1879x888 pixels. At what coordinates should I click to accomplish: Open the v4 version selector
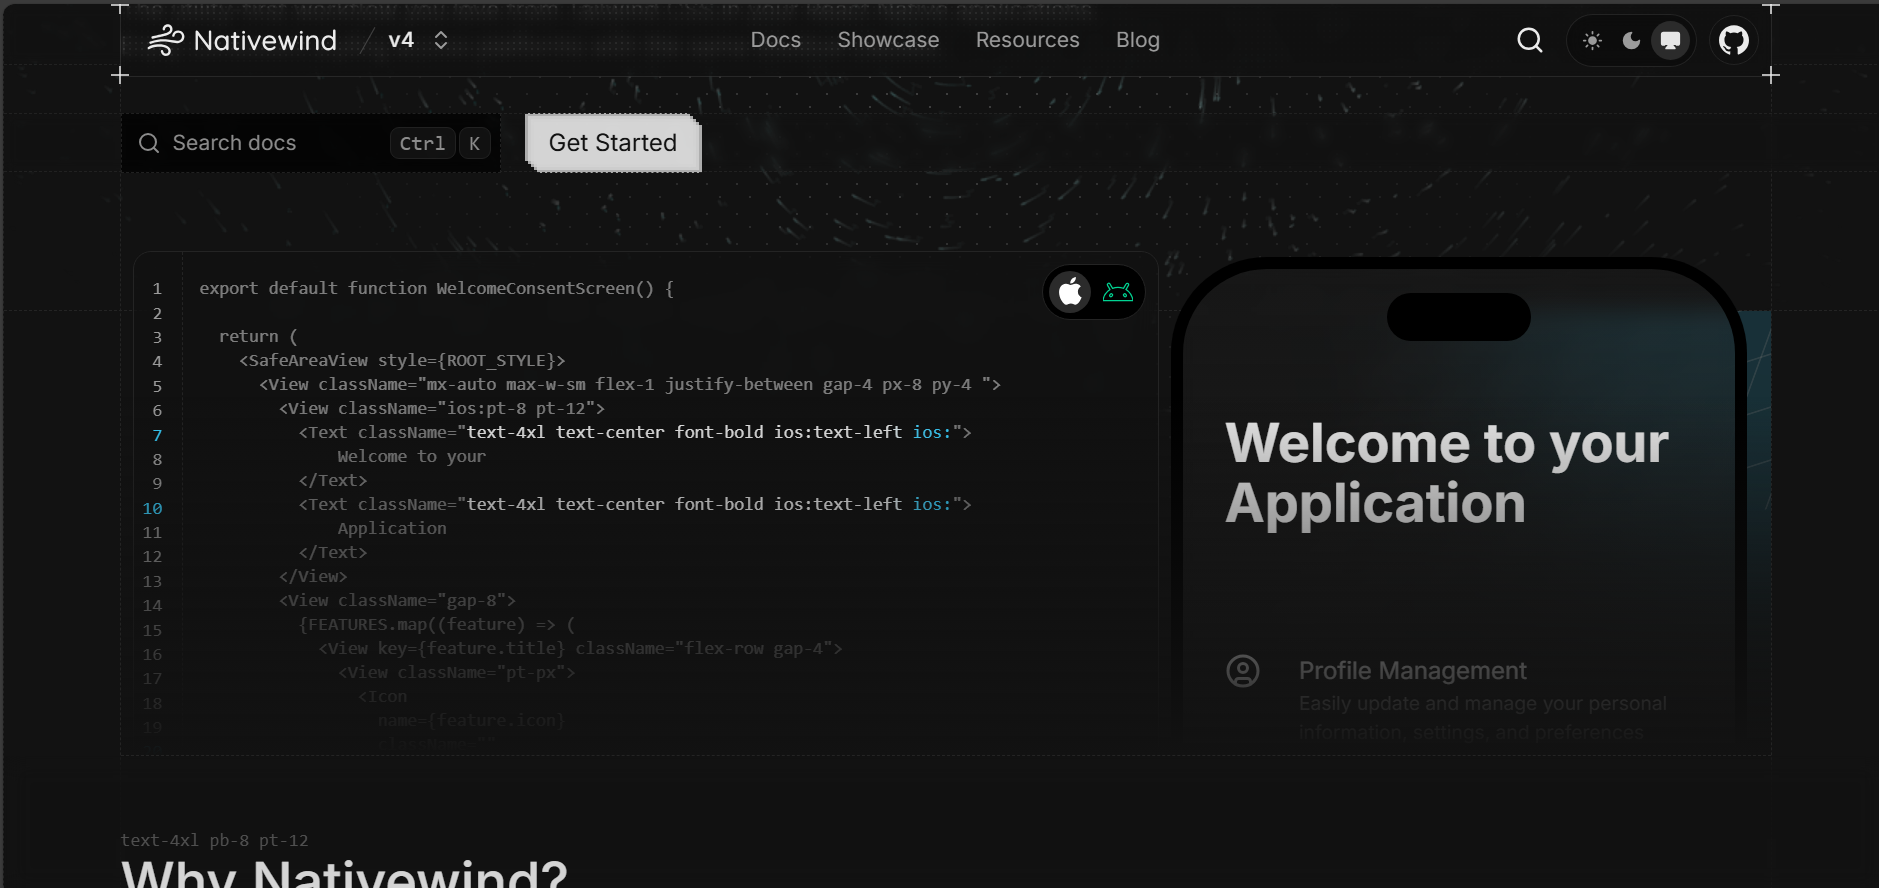click(401, 40)
